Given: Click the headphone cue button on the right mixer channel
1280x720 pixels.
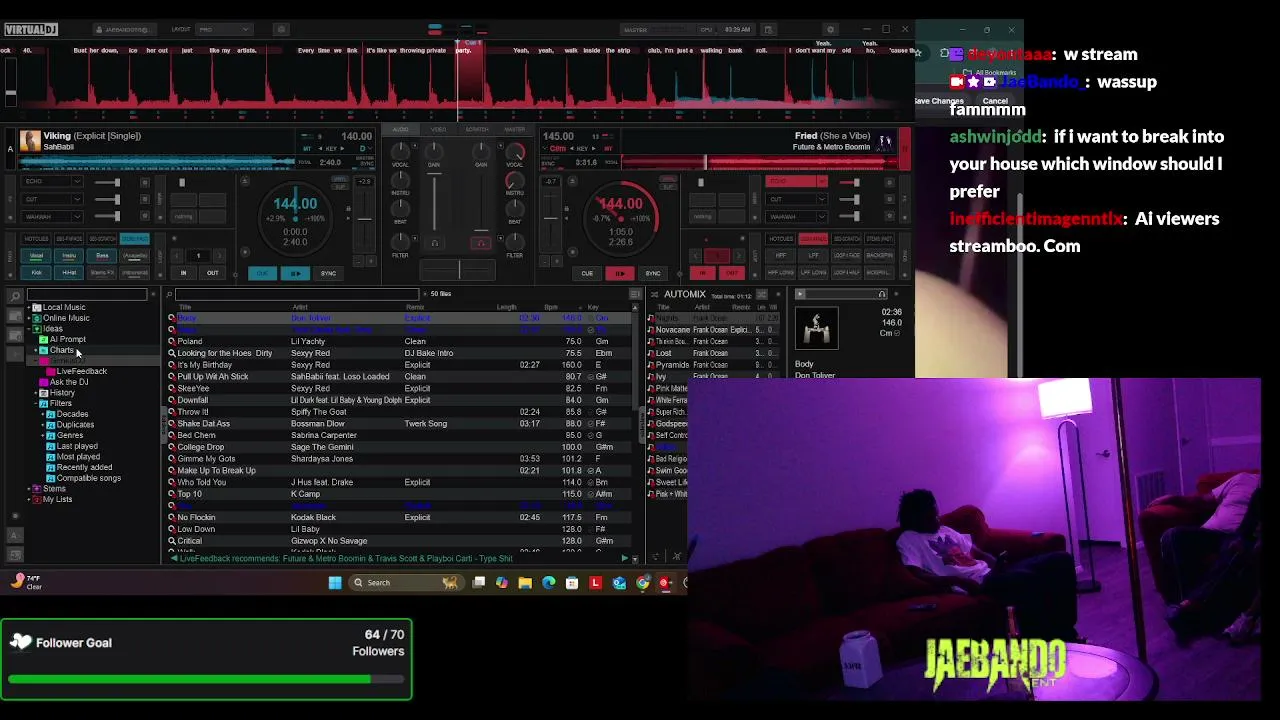Looking at the screenshot, I should tap(481, 243).
